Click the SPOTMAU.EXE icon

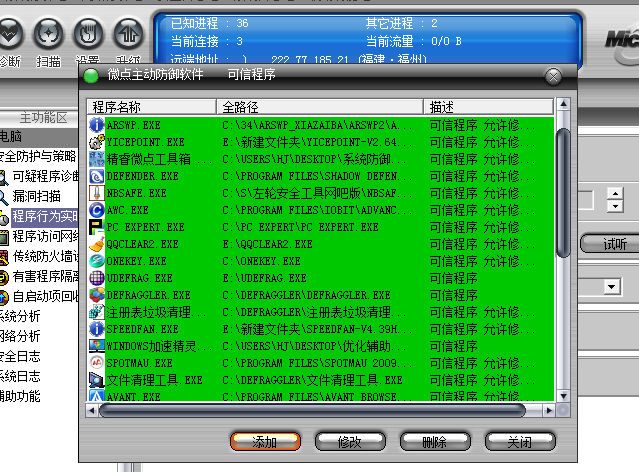(97, 363)
